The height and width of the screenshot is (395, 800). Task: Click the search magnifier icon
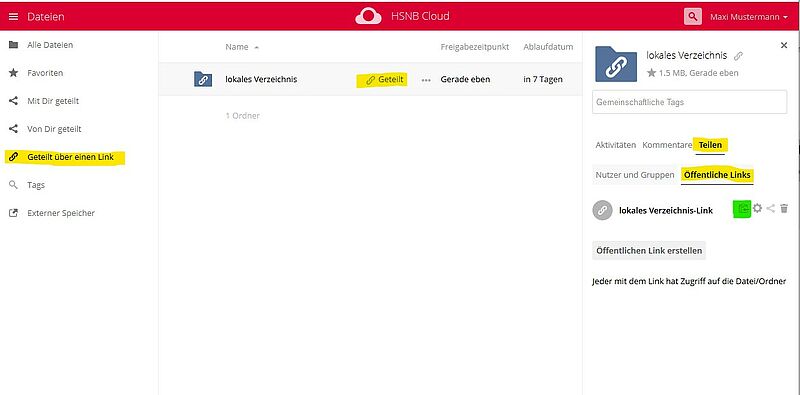[x=692, y=17]
